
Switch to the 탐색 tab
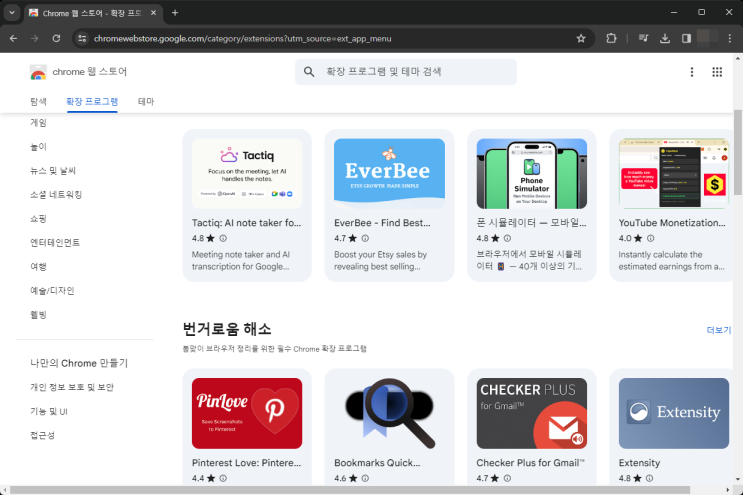(x=38, y=101)
